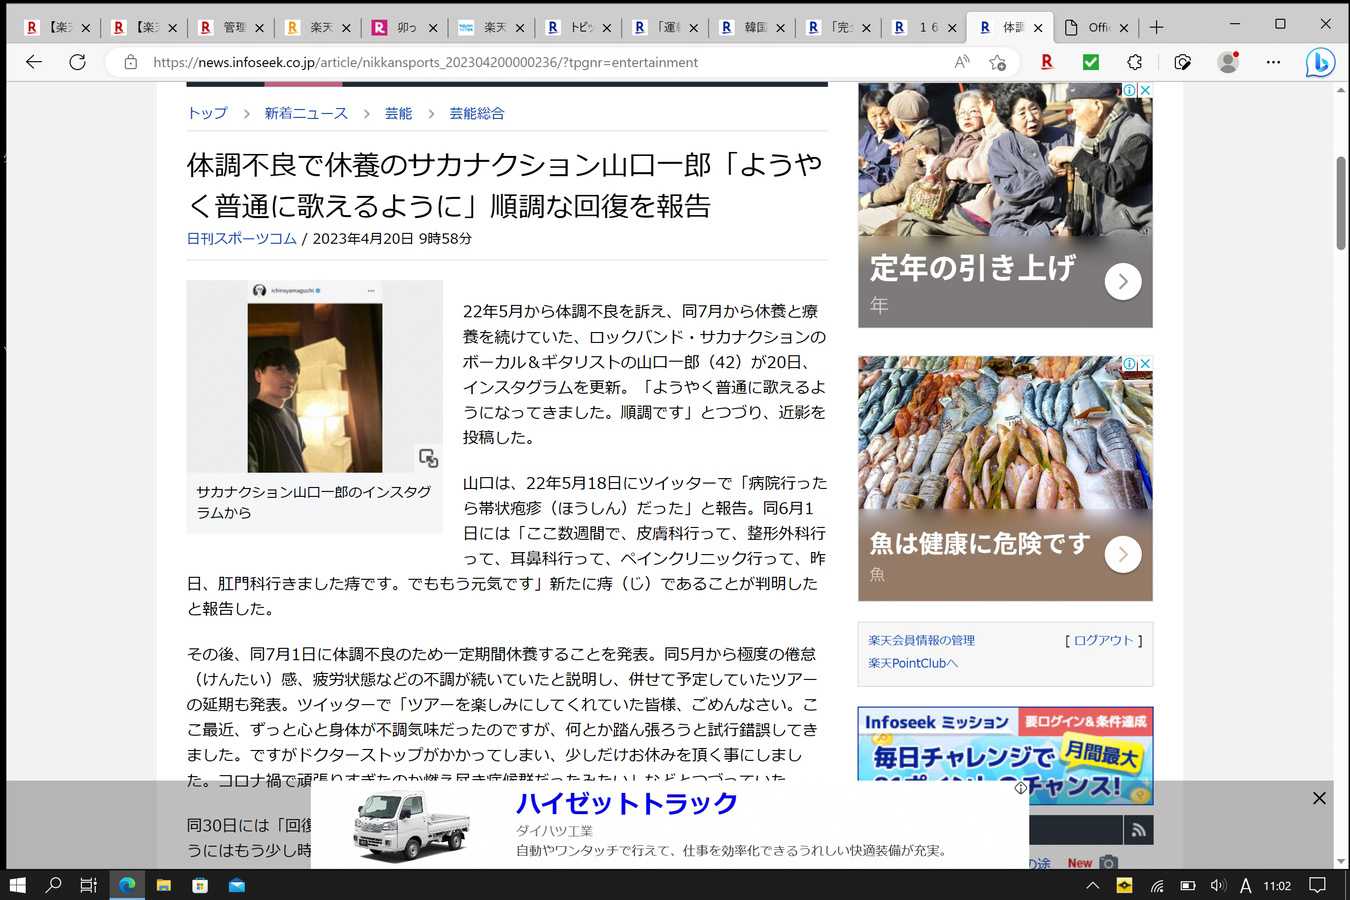
Task: Click the Read Aloud icon in address bar
Action: pyautogui.click(x=961, y=62)
